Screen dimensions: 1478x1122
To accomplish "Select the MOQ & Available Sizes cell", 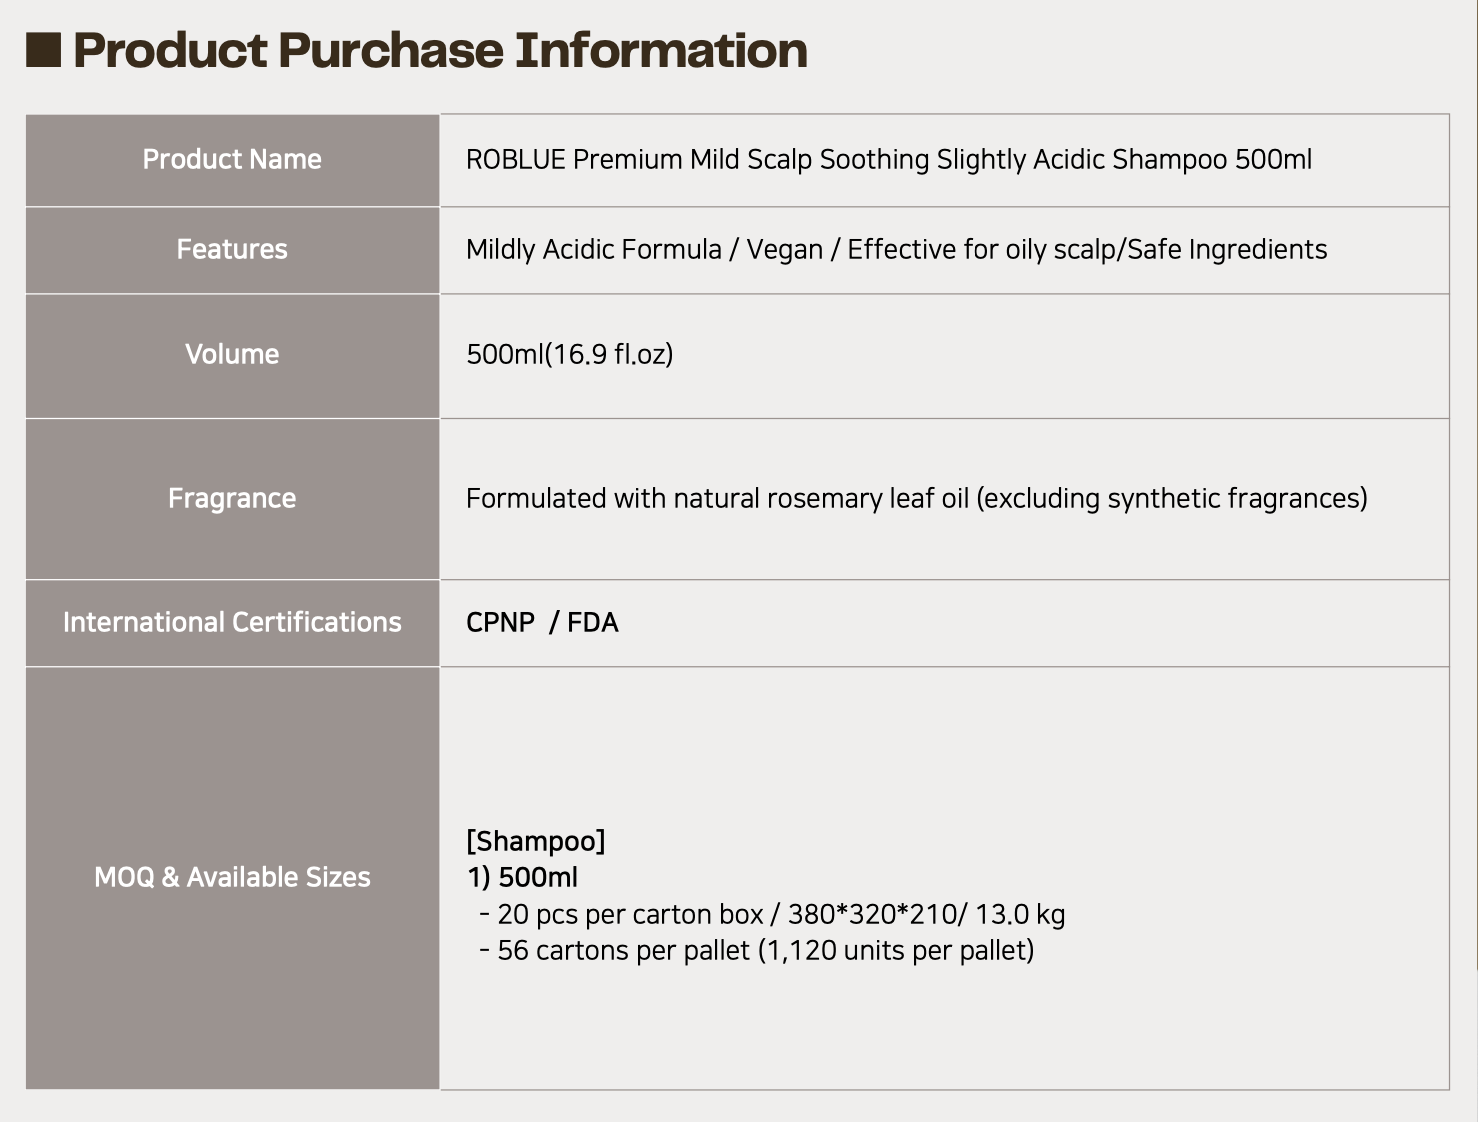I will [x=232, y=878].
